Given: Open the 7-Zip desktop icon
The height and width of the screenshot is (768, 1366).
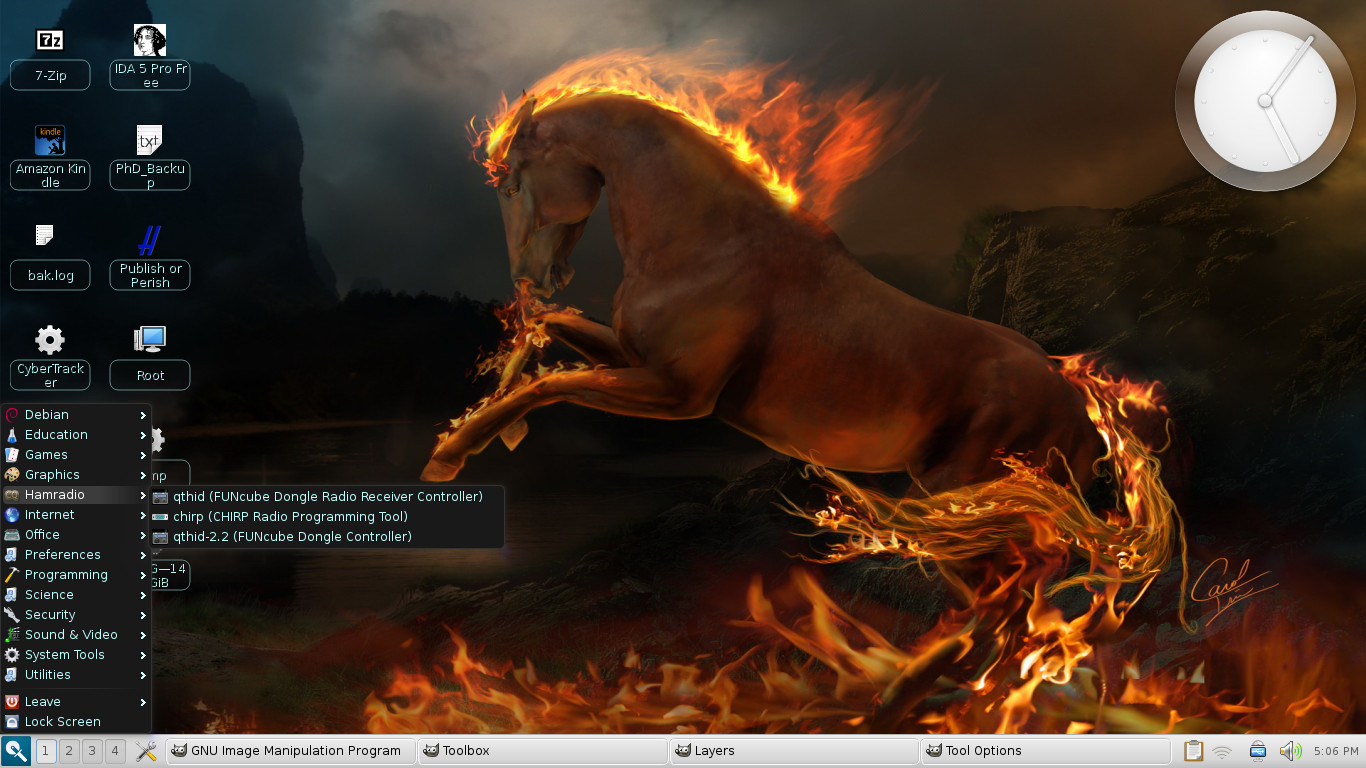Looking at the screenshot, I should tap(50, 41).
